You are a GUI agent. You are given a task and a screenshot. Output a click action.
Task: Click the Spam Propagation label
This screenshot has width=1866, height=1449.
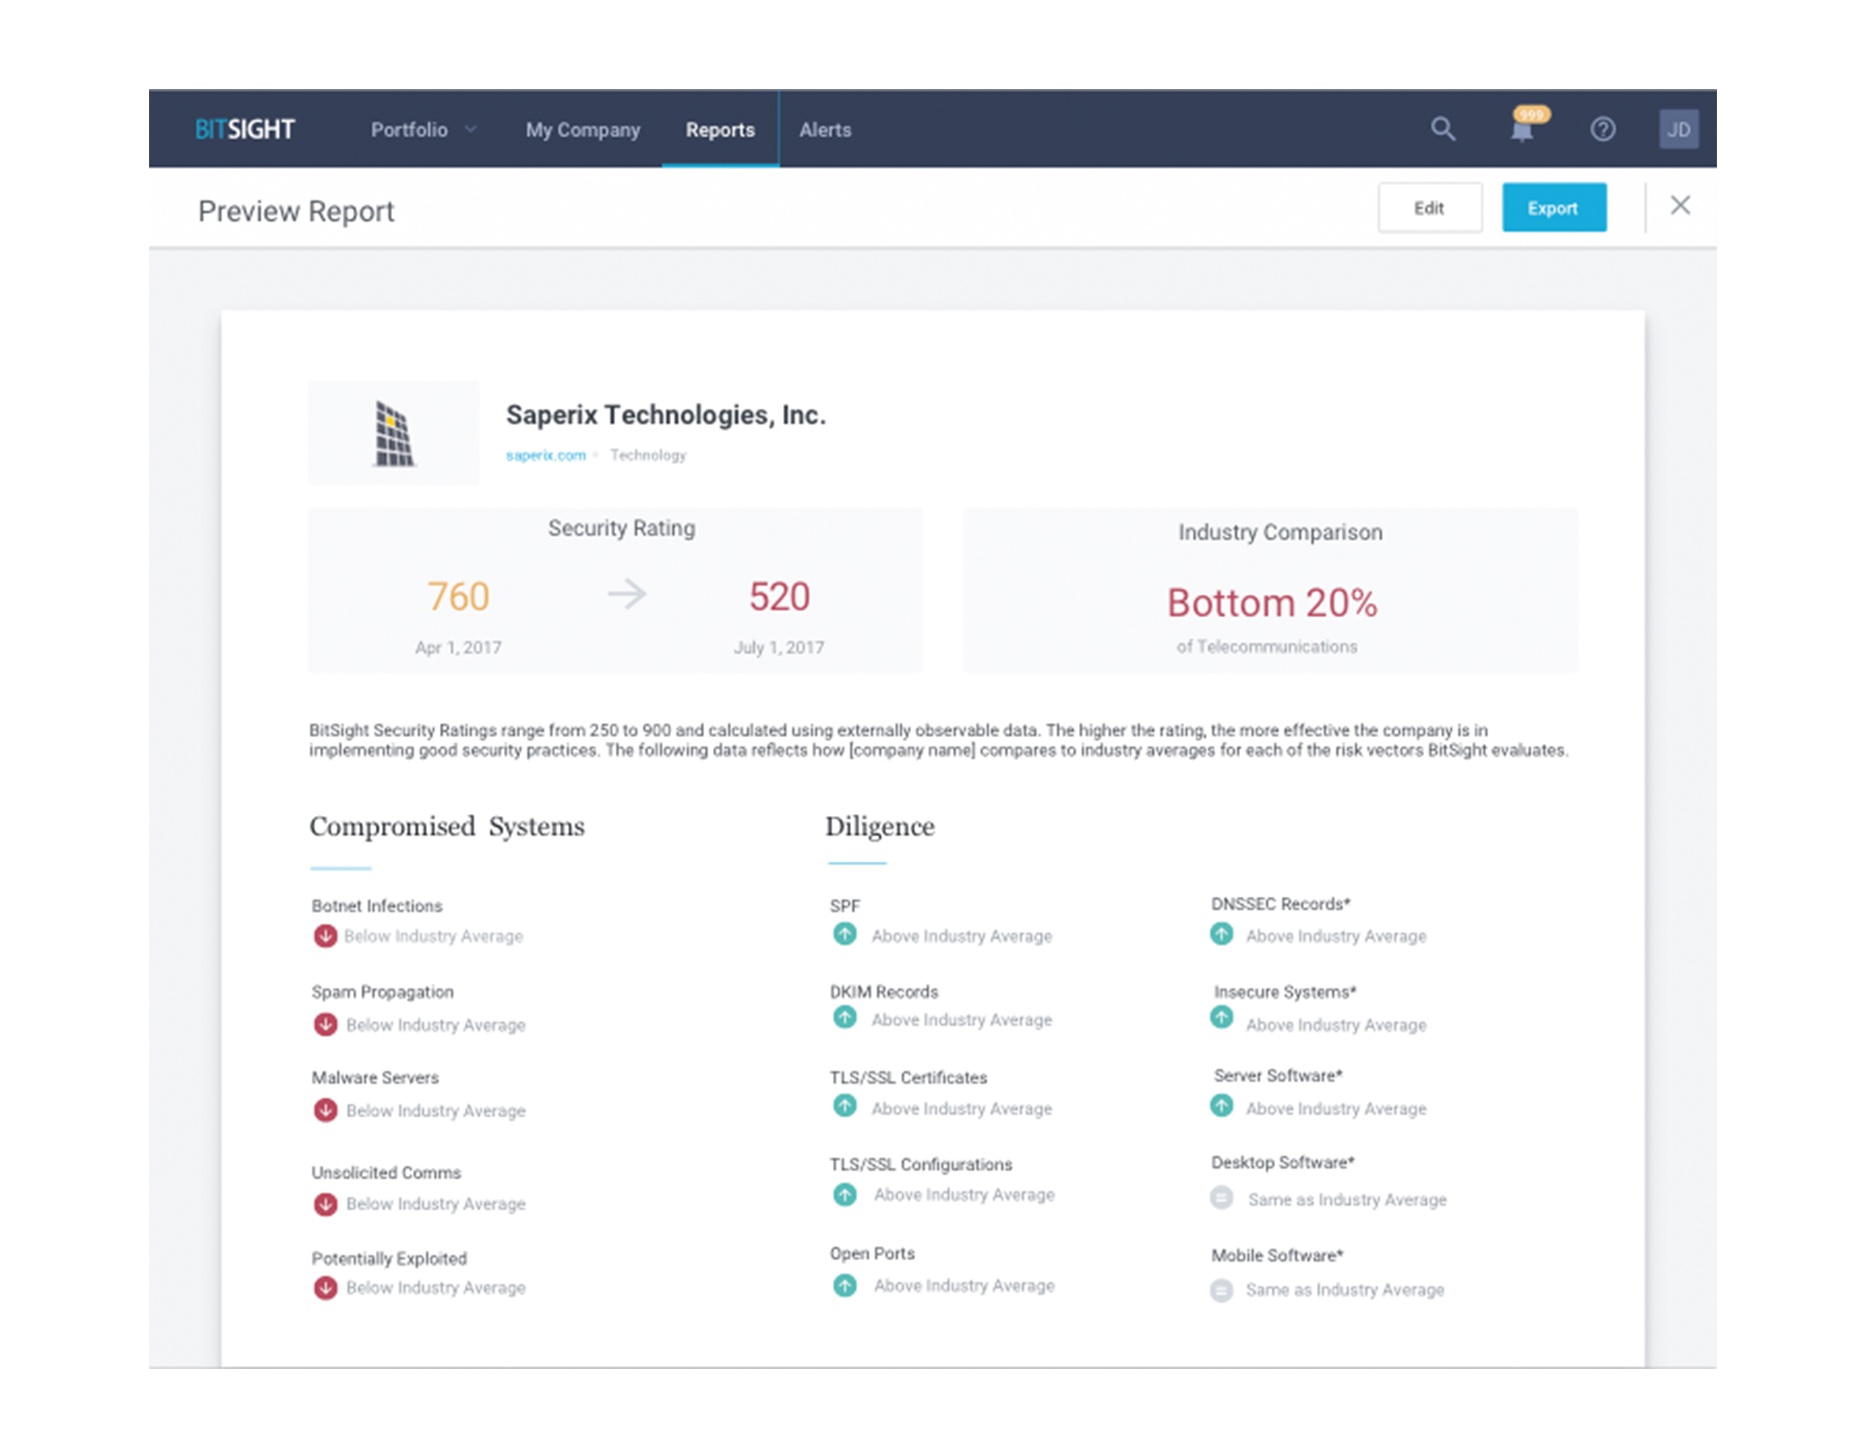pos(382,992)
